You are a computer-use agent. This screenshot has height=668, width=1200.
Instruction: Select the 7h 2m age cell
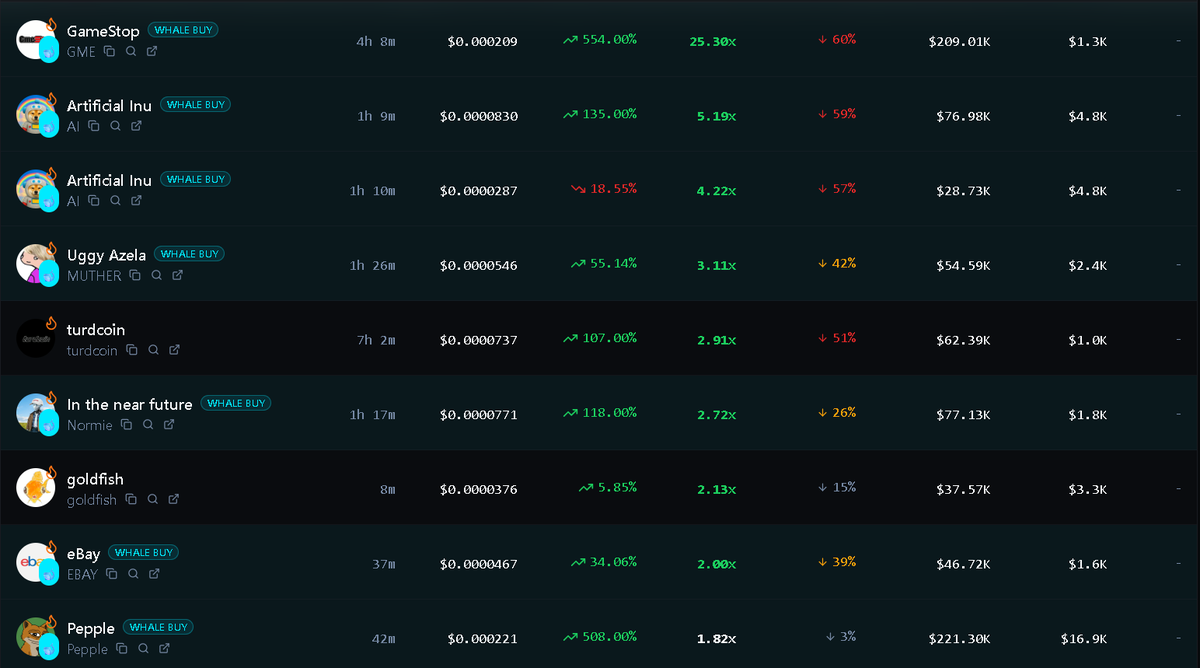pyautogui.click(x=376, y=340)
